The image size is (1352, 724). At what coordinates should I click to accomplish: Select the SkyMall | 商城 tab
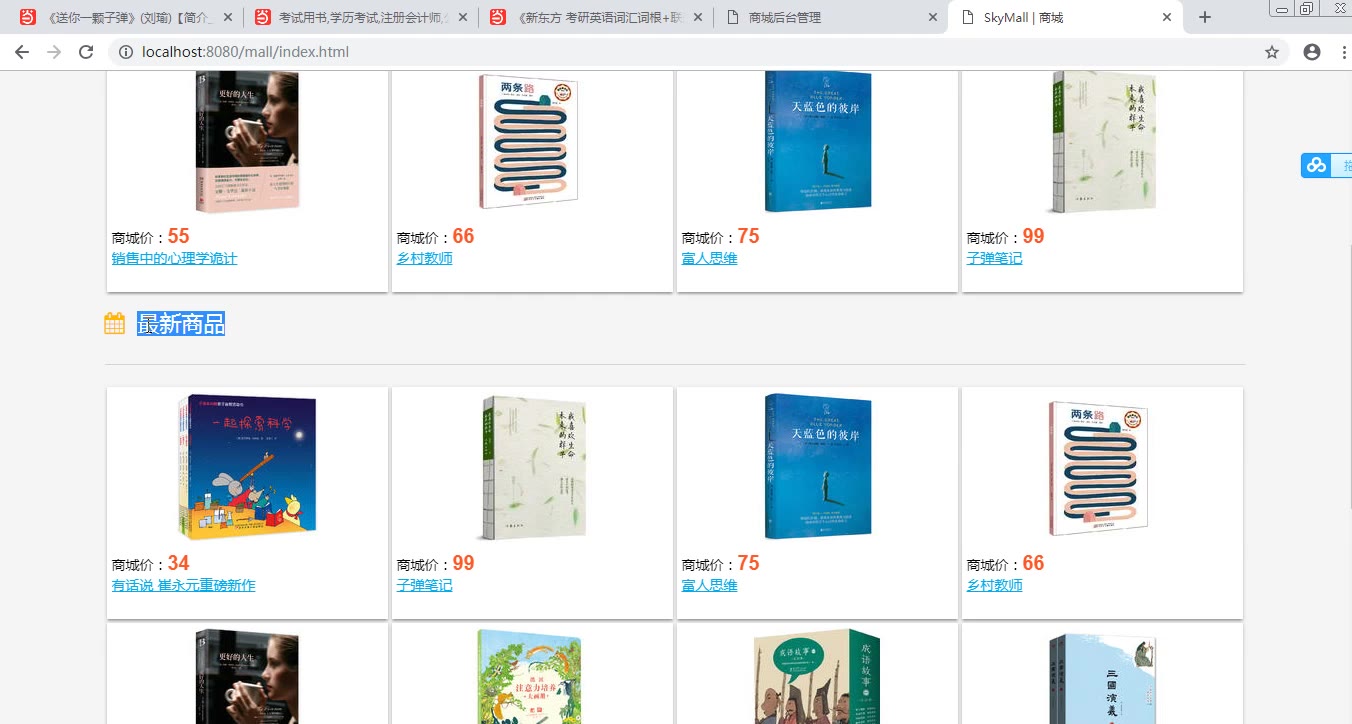point(1065,17)
